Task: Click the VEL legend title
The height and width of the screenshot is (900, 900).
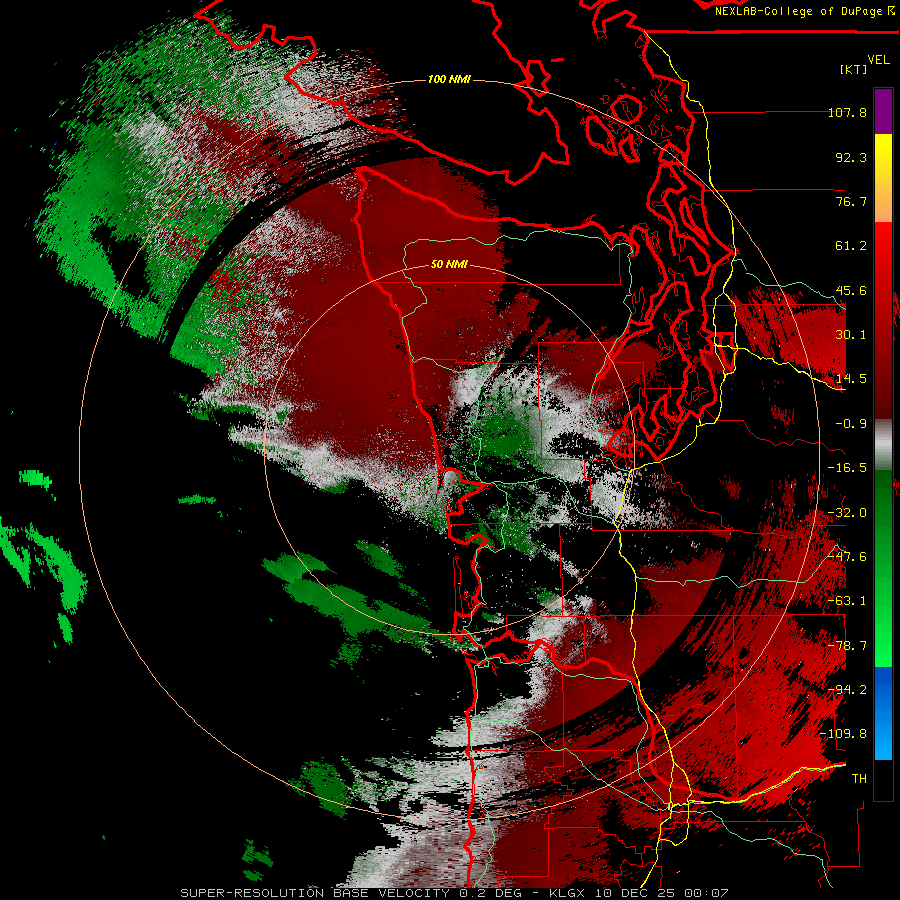Action: tap(879, 60)
